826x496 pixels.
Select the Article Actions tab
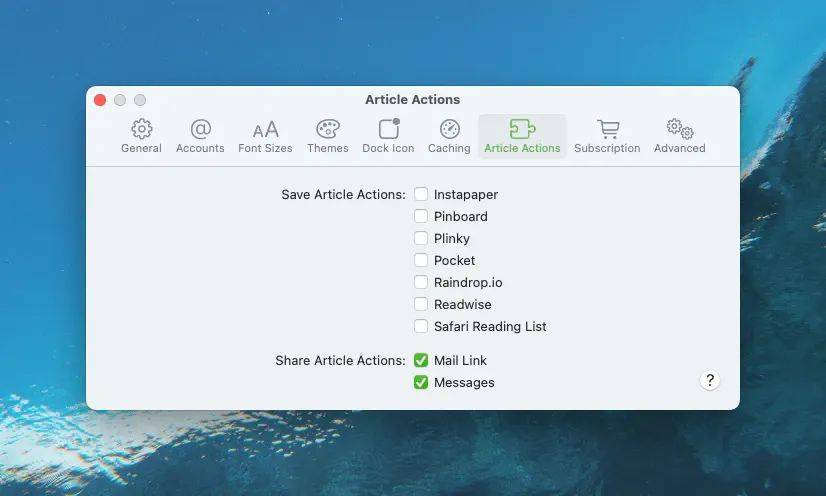pos(522,136)
